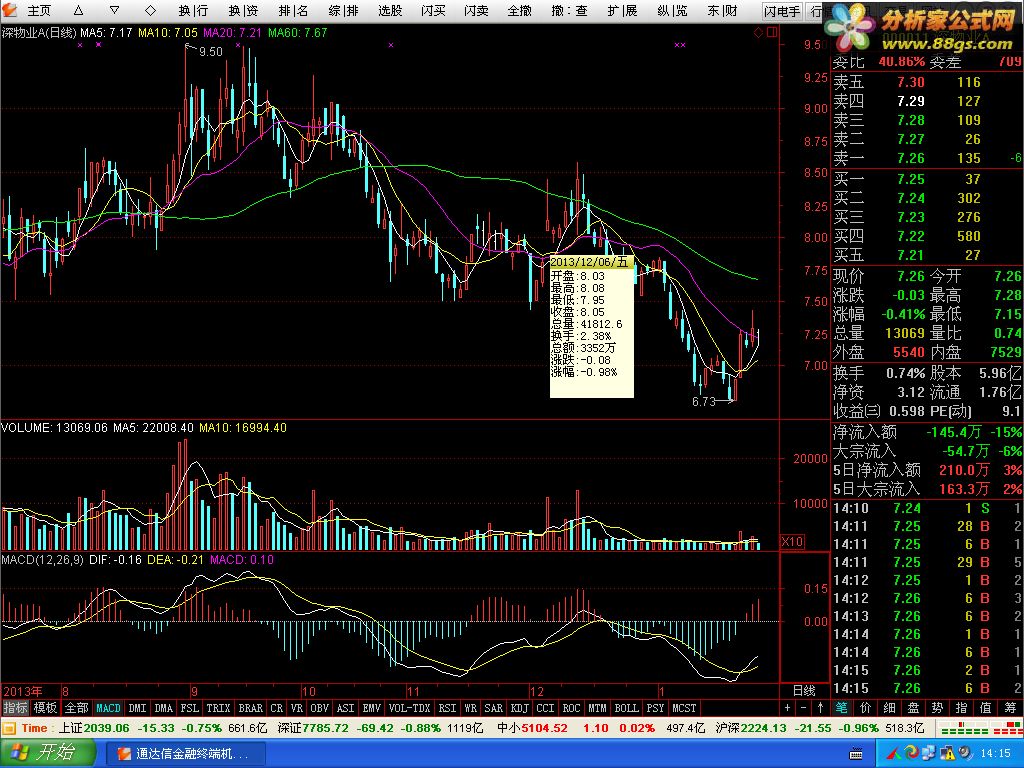This screenshot has height=768, width=1024.
Task: Open the 选股 menu item
Action: coord(390,10)
